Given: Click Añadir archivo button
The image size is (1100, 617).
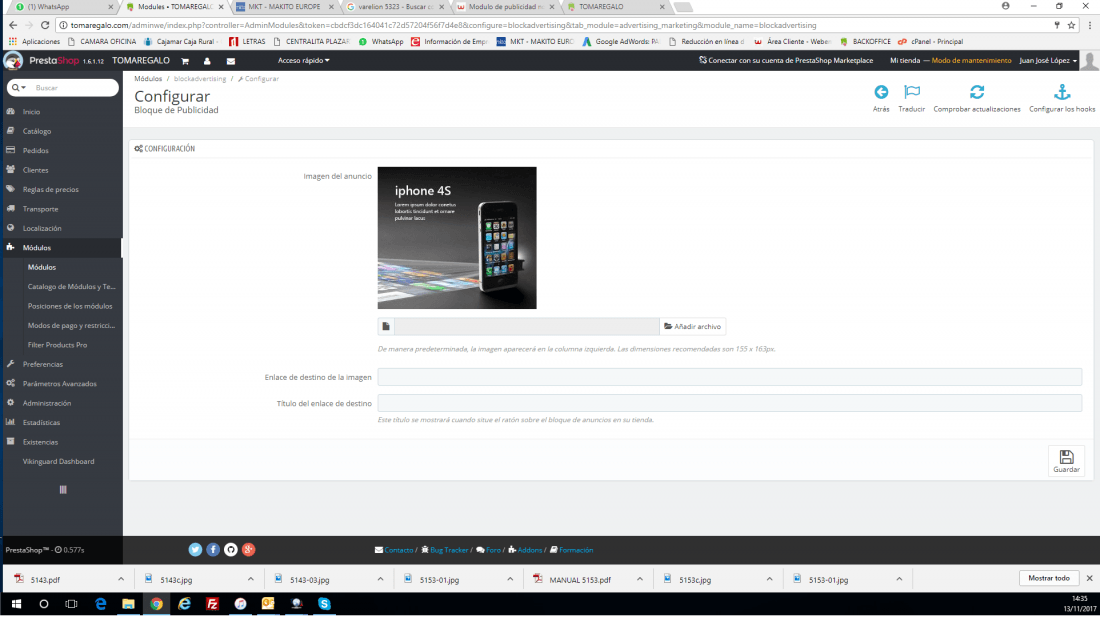Looking at the screenshot, I should click(x=692, y=326).
